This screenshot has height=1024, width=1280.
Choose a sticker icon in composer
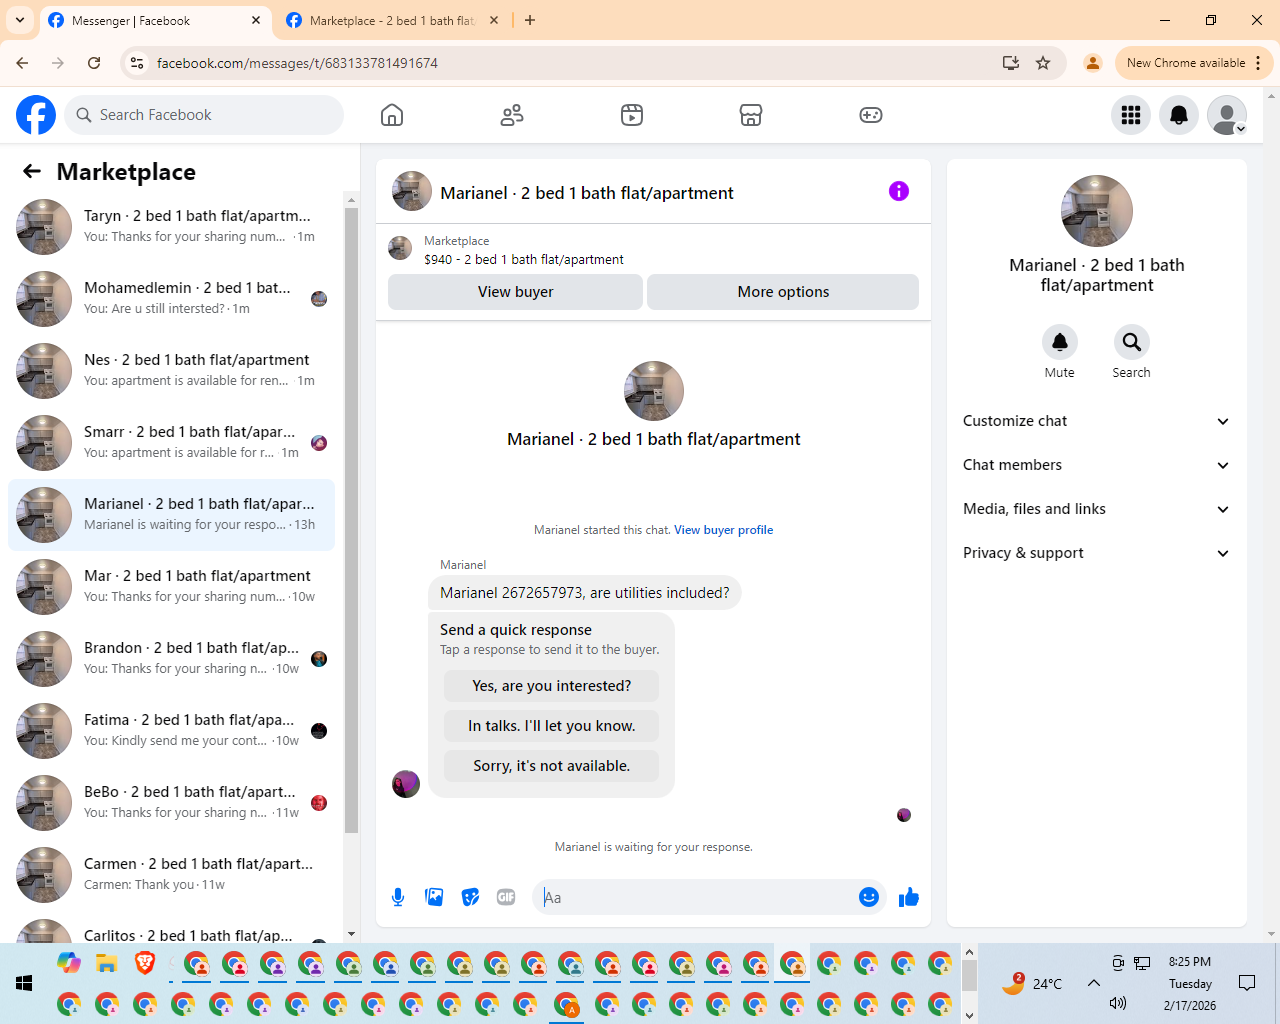pyautogui.click(x=470, y=897)
